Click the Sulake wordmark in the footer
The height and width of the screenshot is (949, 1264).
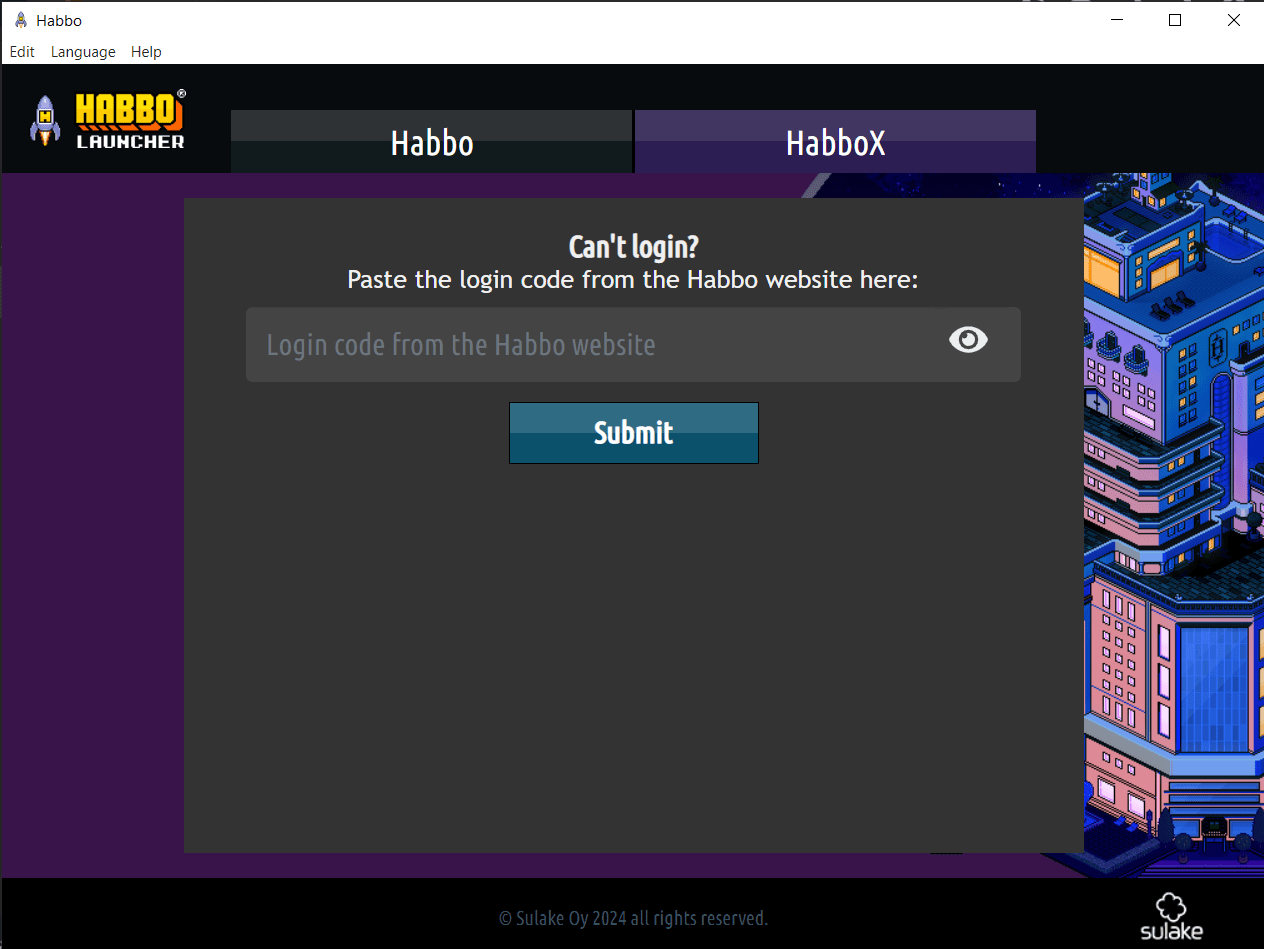point(1171,932)
